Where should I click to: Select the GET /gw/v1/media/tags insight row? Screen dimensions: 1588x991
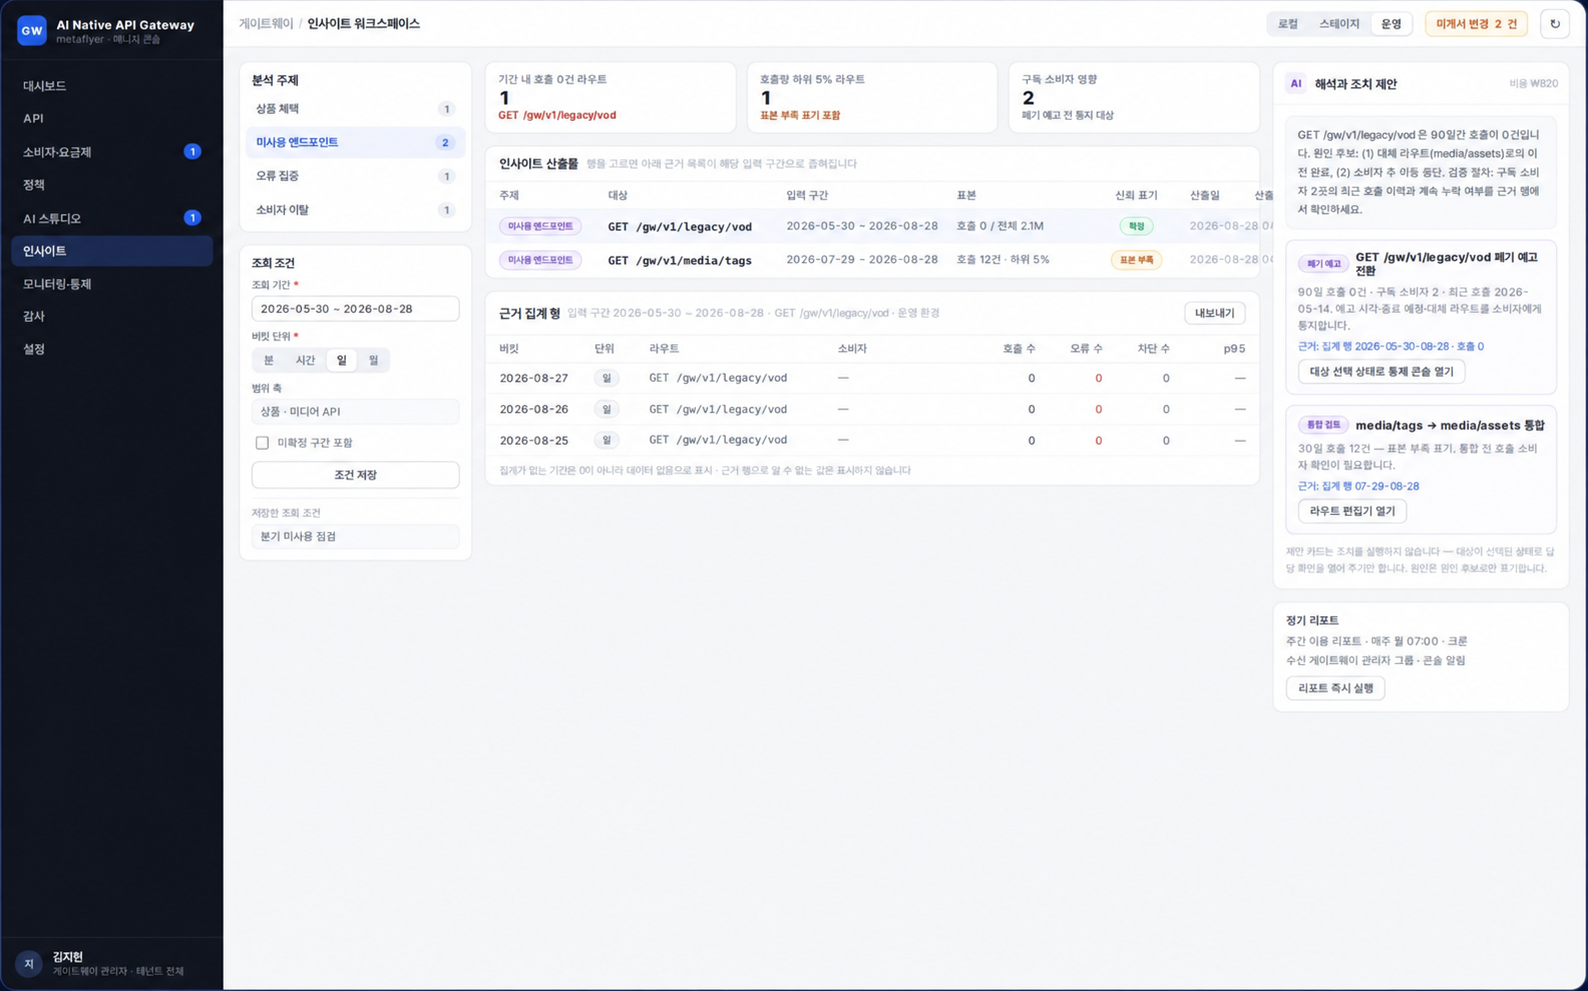(872, 260)
